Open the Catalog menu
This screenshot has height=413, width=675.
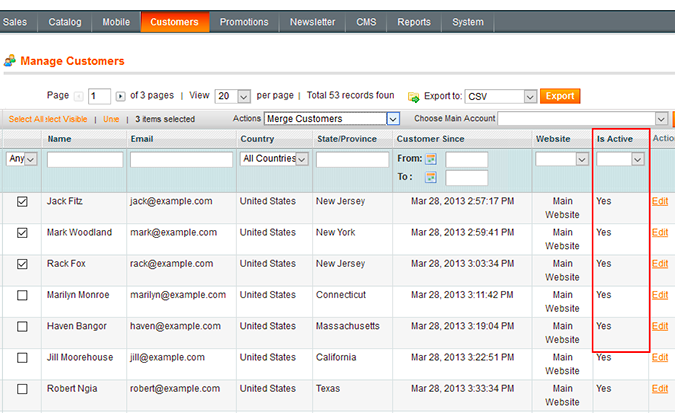[x=66, y=21]
